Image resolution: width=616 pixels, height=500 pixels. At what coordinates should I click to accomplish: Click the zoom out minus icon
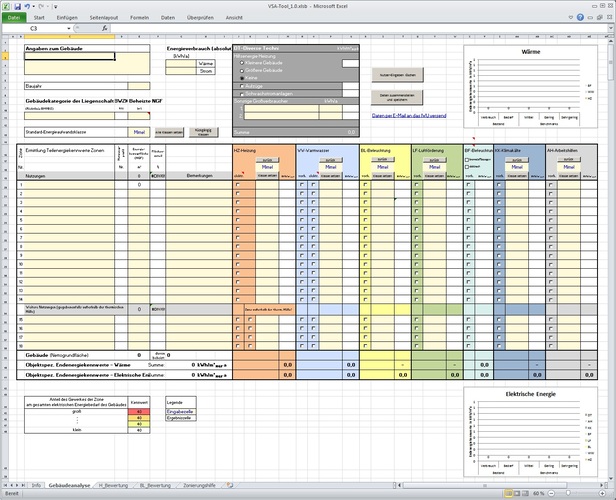[x=548, y=494]
